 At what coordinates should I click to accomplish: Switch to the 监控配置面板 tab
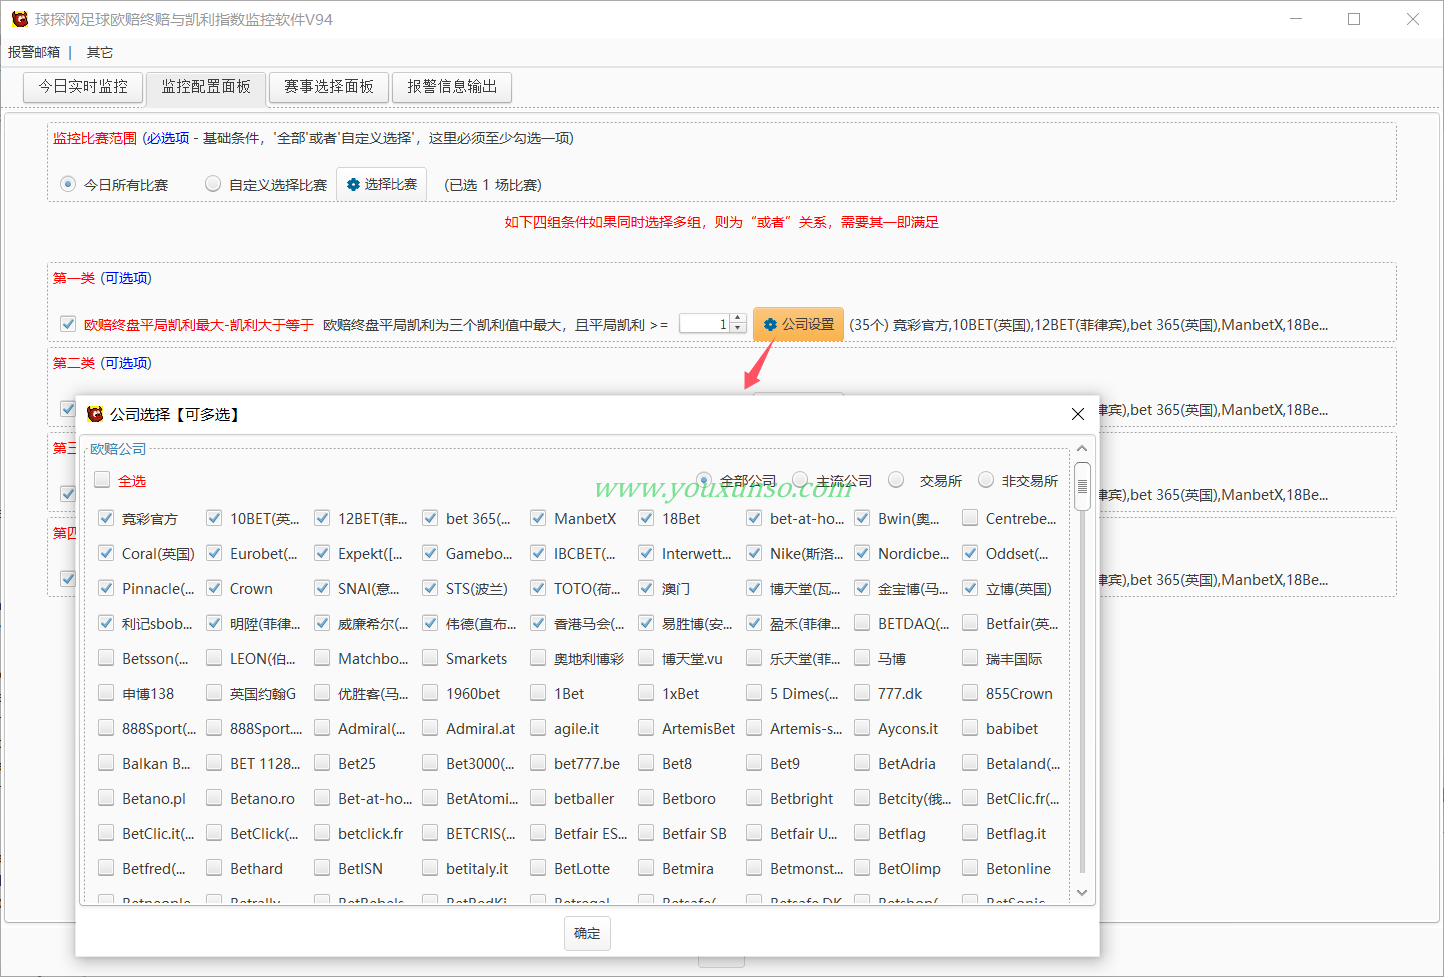pos(206,88)
